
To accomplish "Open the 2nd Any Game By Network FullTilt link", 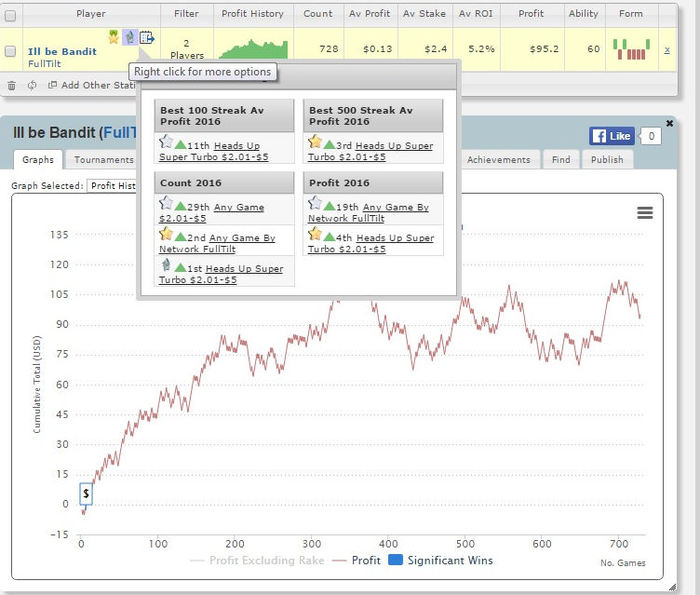I will click(x=217, y=243).
